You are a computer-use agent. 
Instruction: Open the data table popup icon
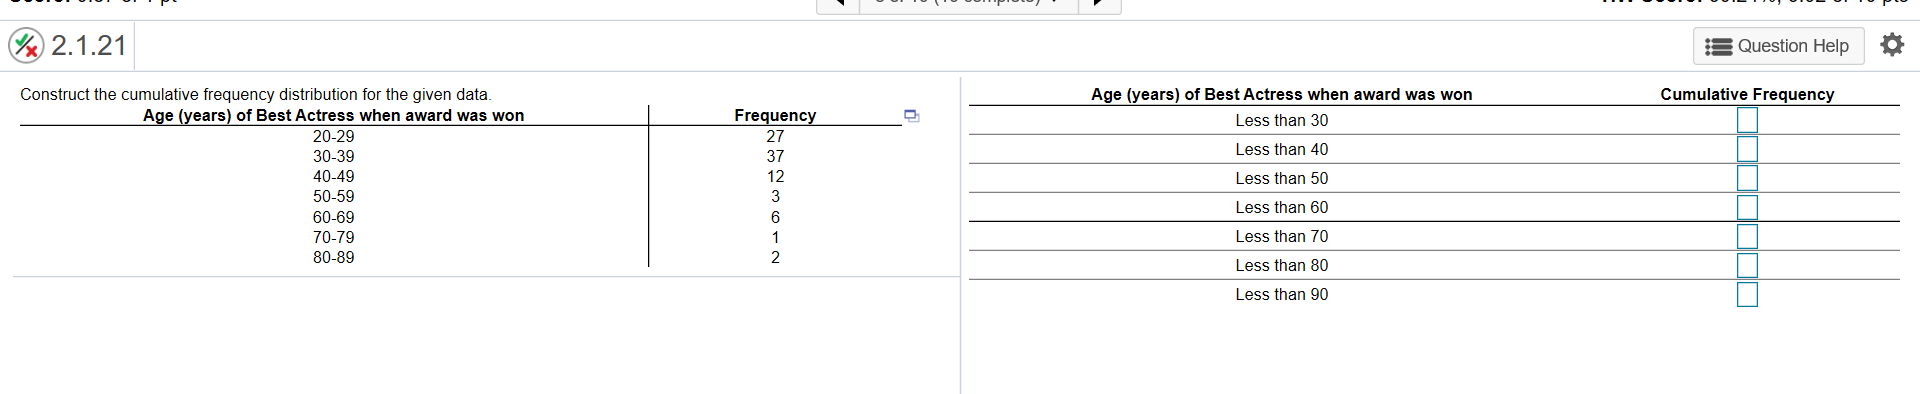pos(911,116)
